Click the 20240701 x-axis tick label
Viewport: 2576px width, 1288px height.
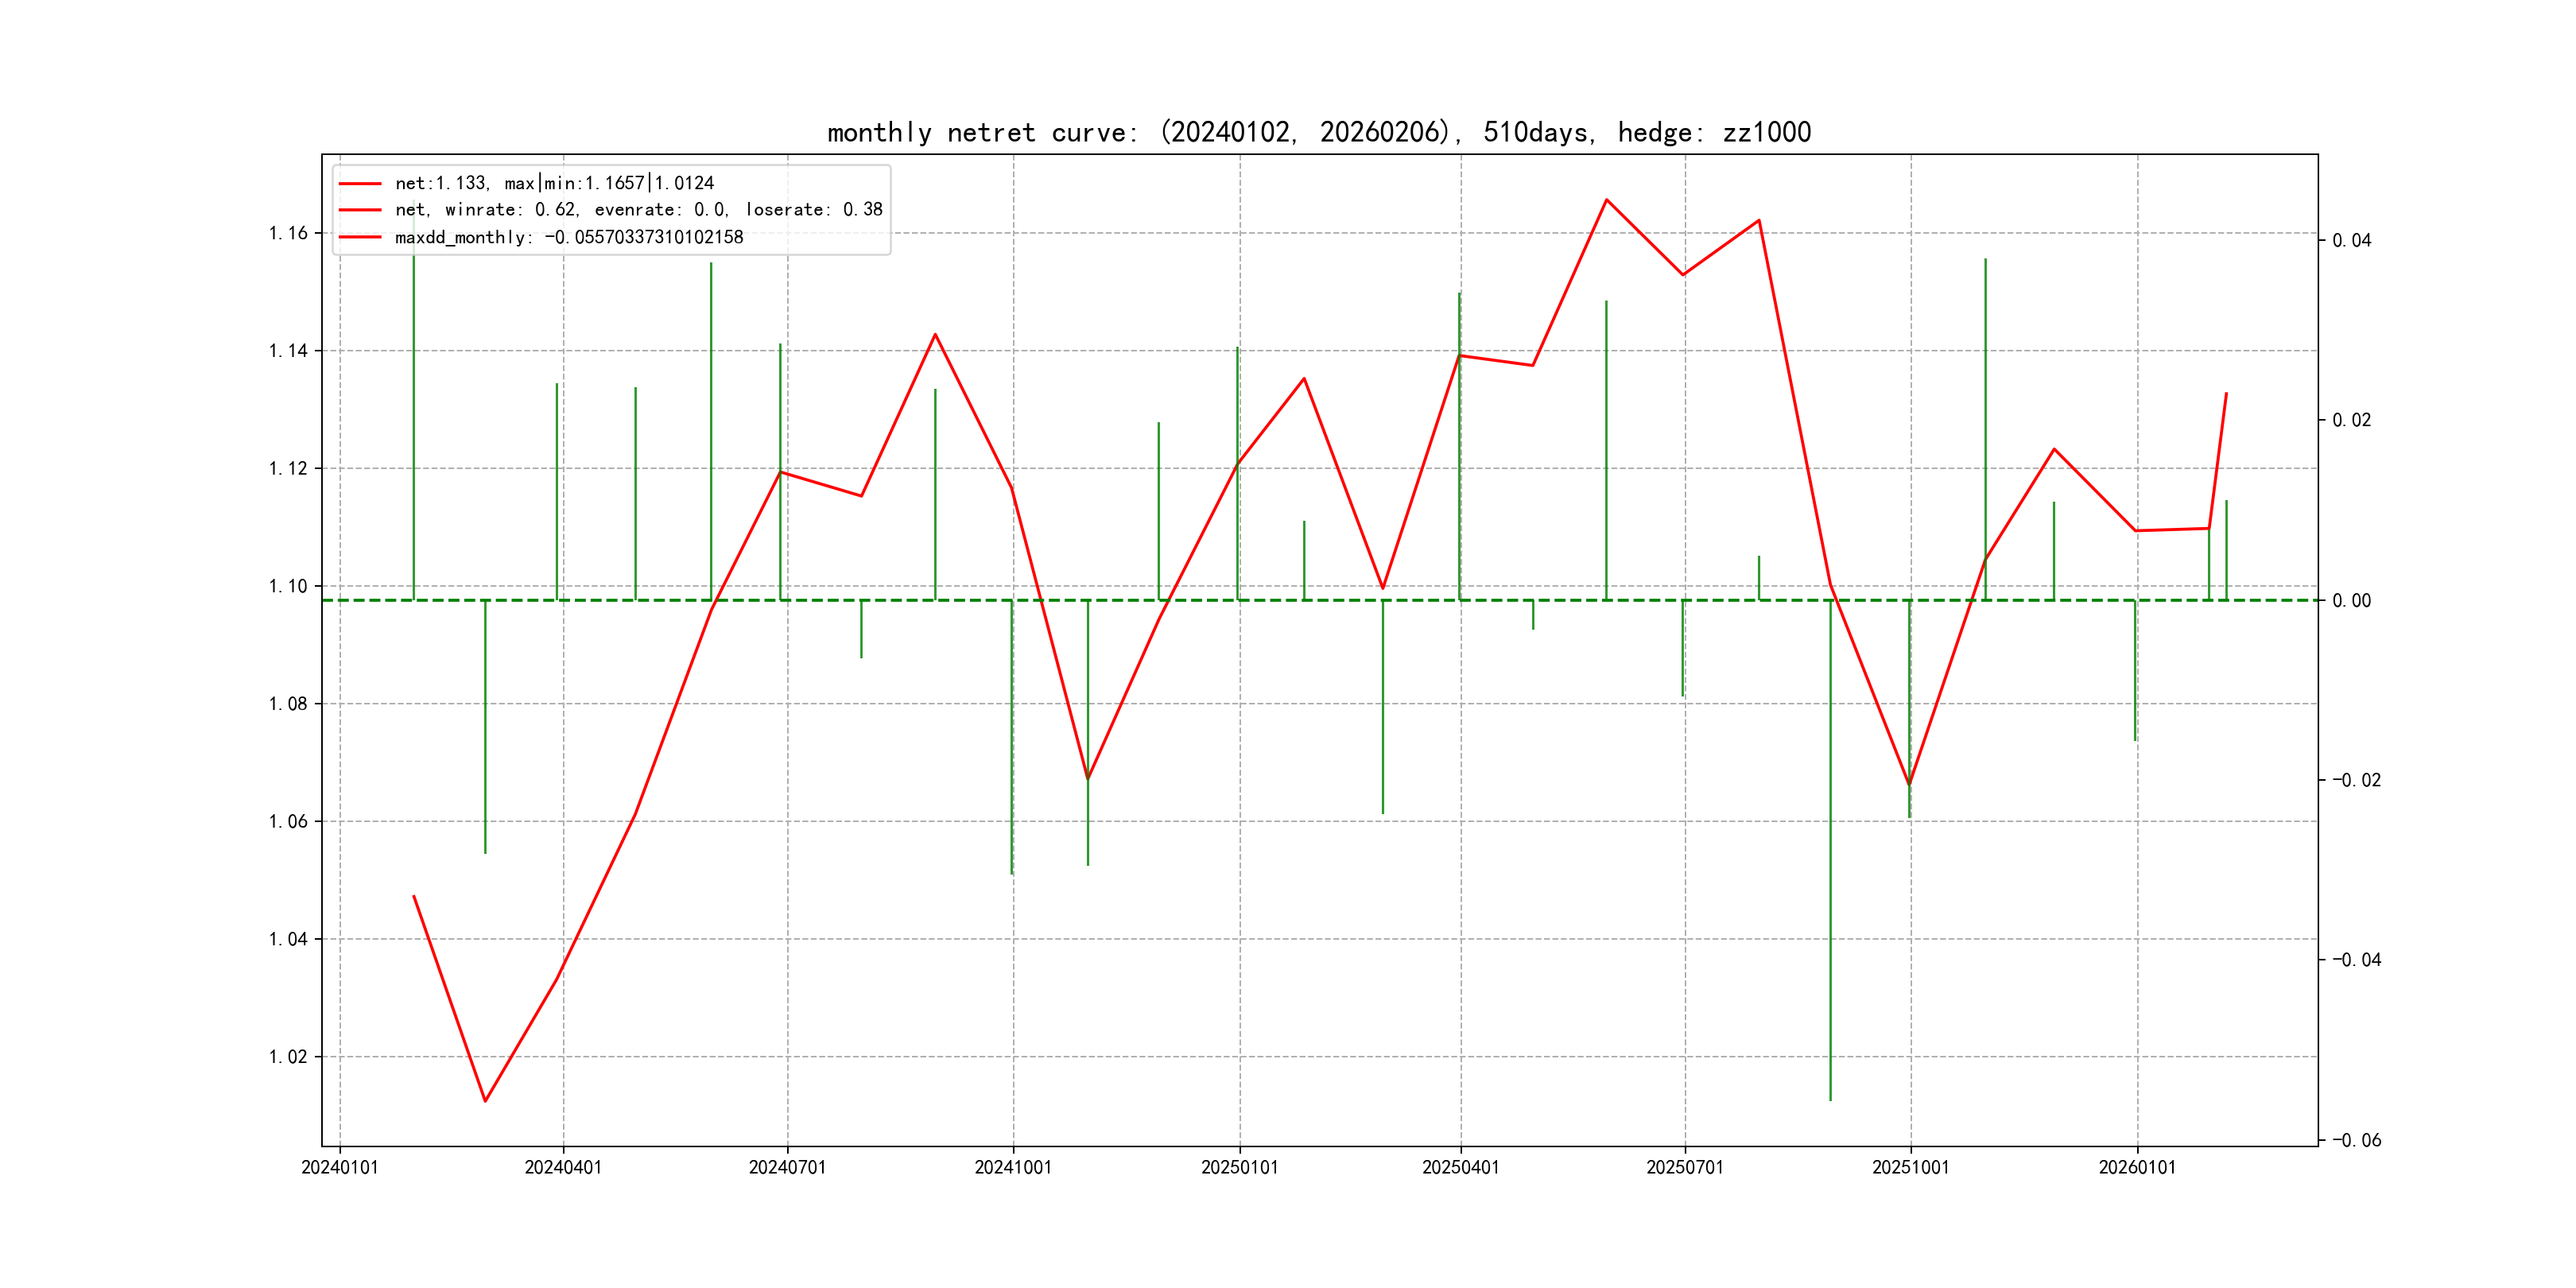tap(787, 1167)
